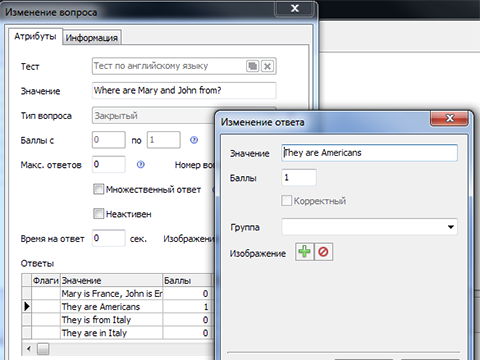Click the Время на ответ seconds field
The height and width of the screenshot is (360, 480).
point(109,238)
